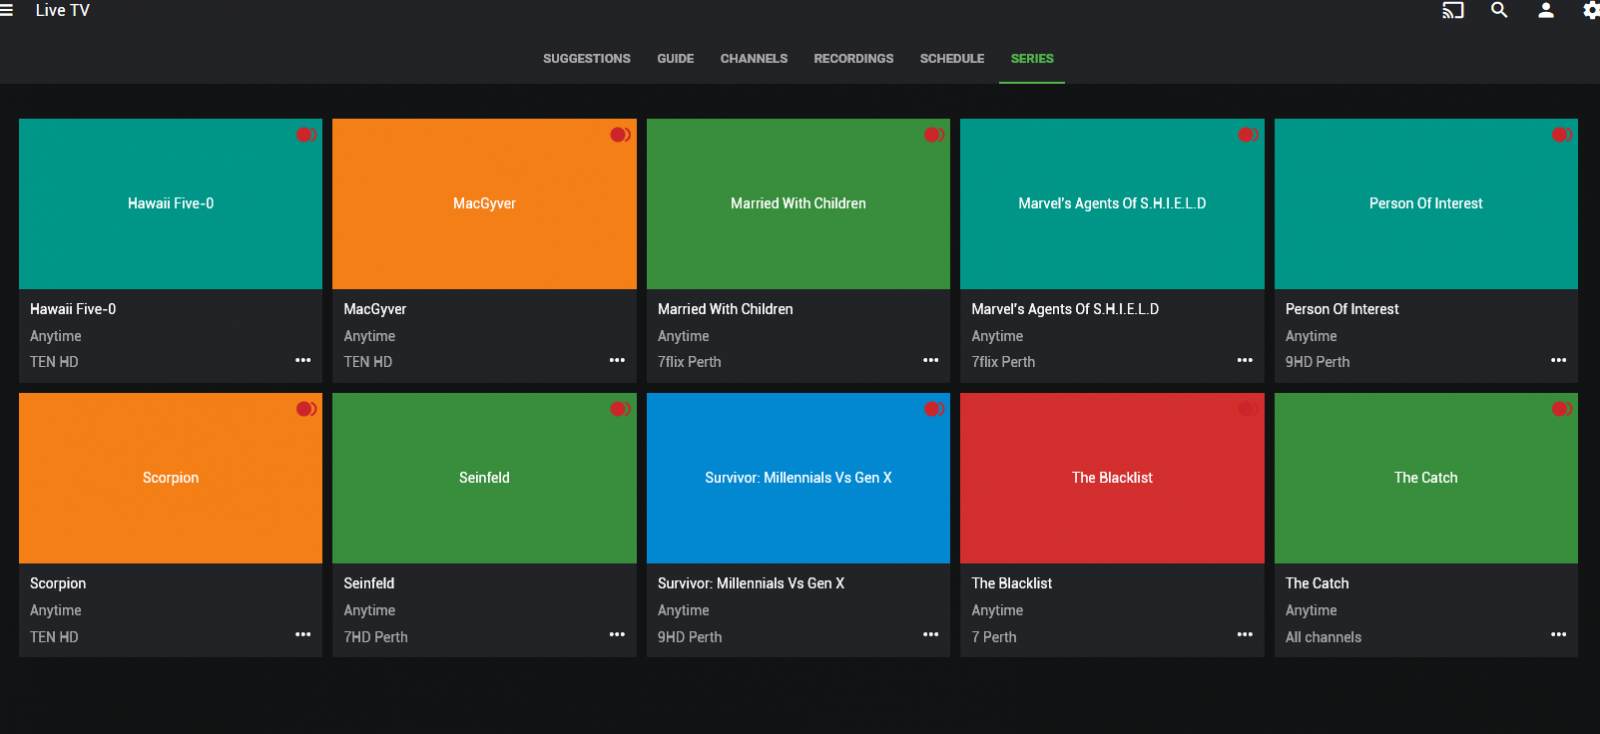
Task: Click recording indicator on Marvel's Agents Of S.H.I.E.L.D
Action: coord(1248,134)
